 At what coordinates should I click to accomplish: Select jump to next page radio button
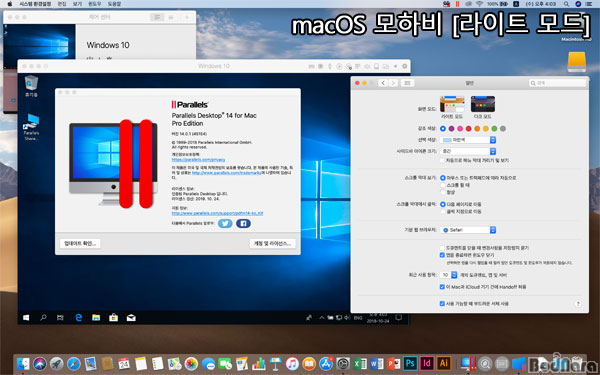(x=443, y=204)
